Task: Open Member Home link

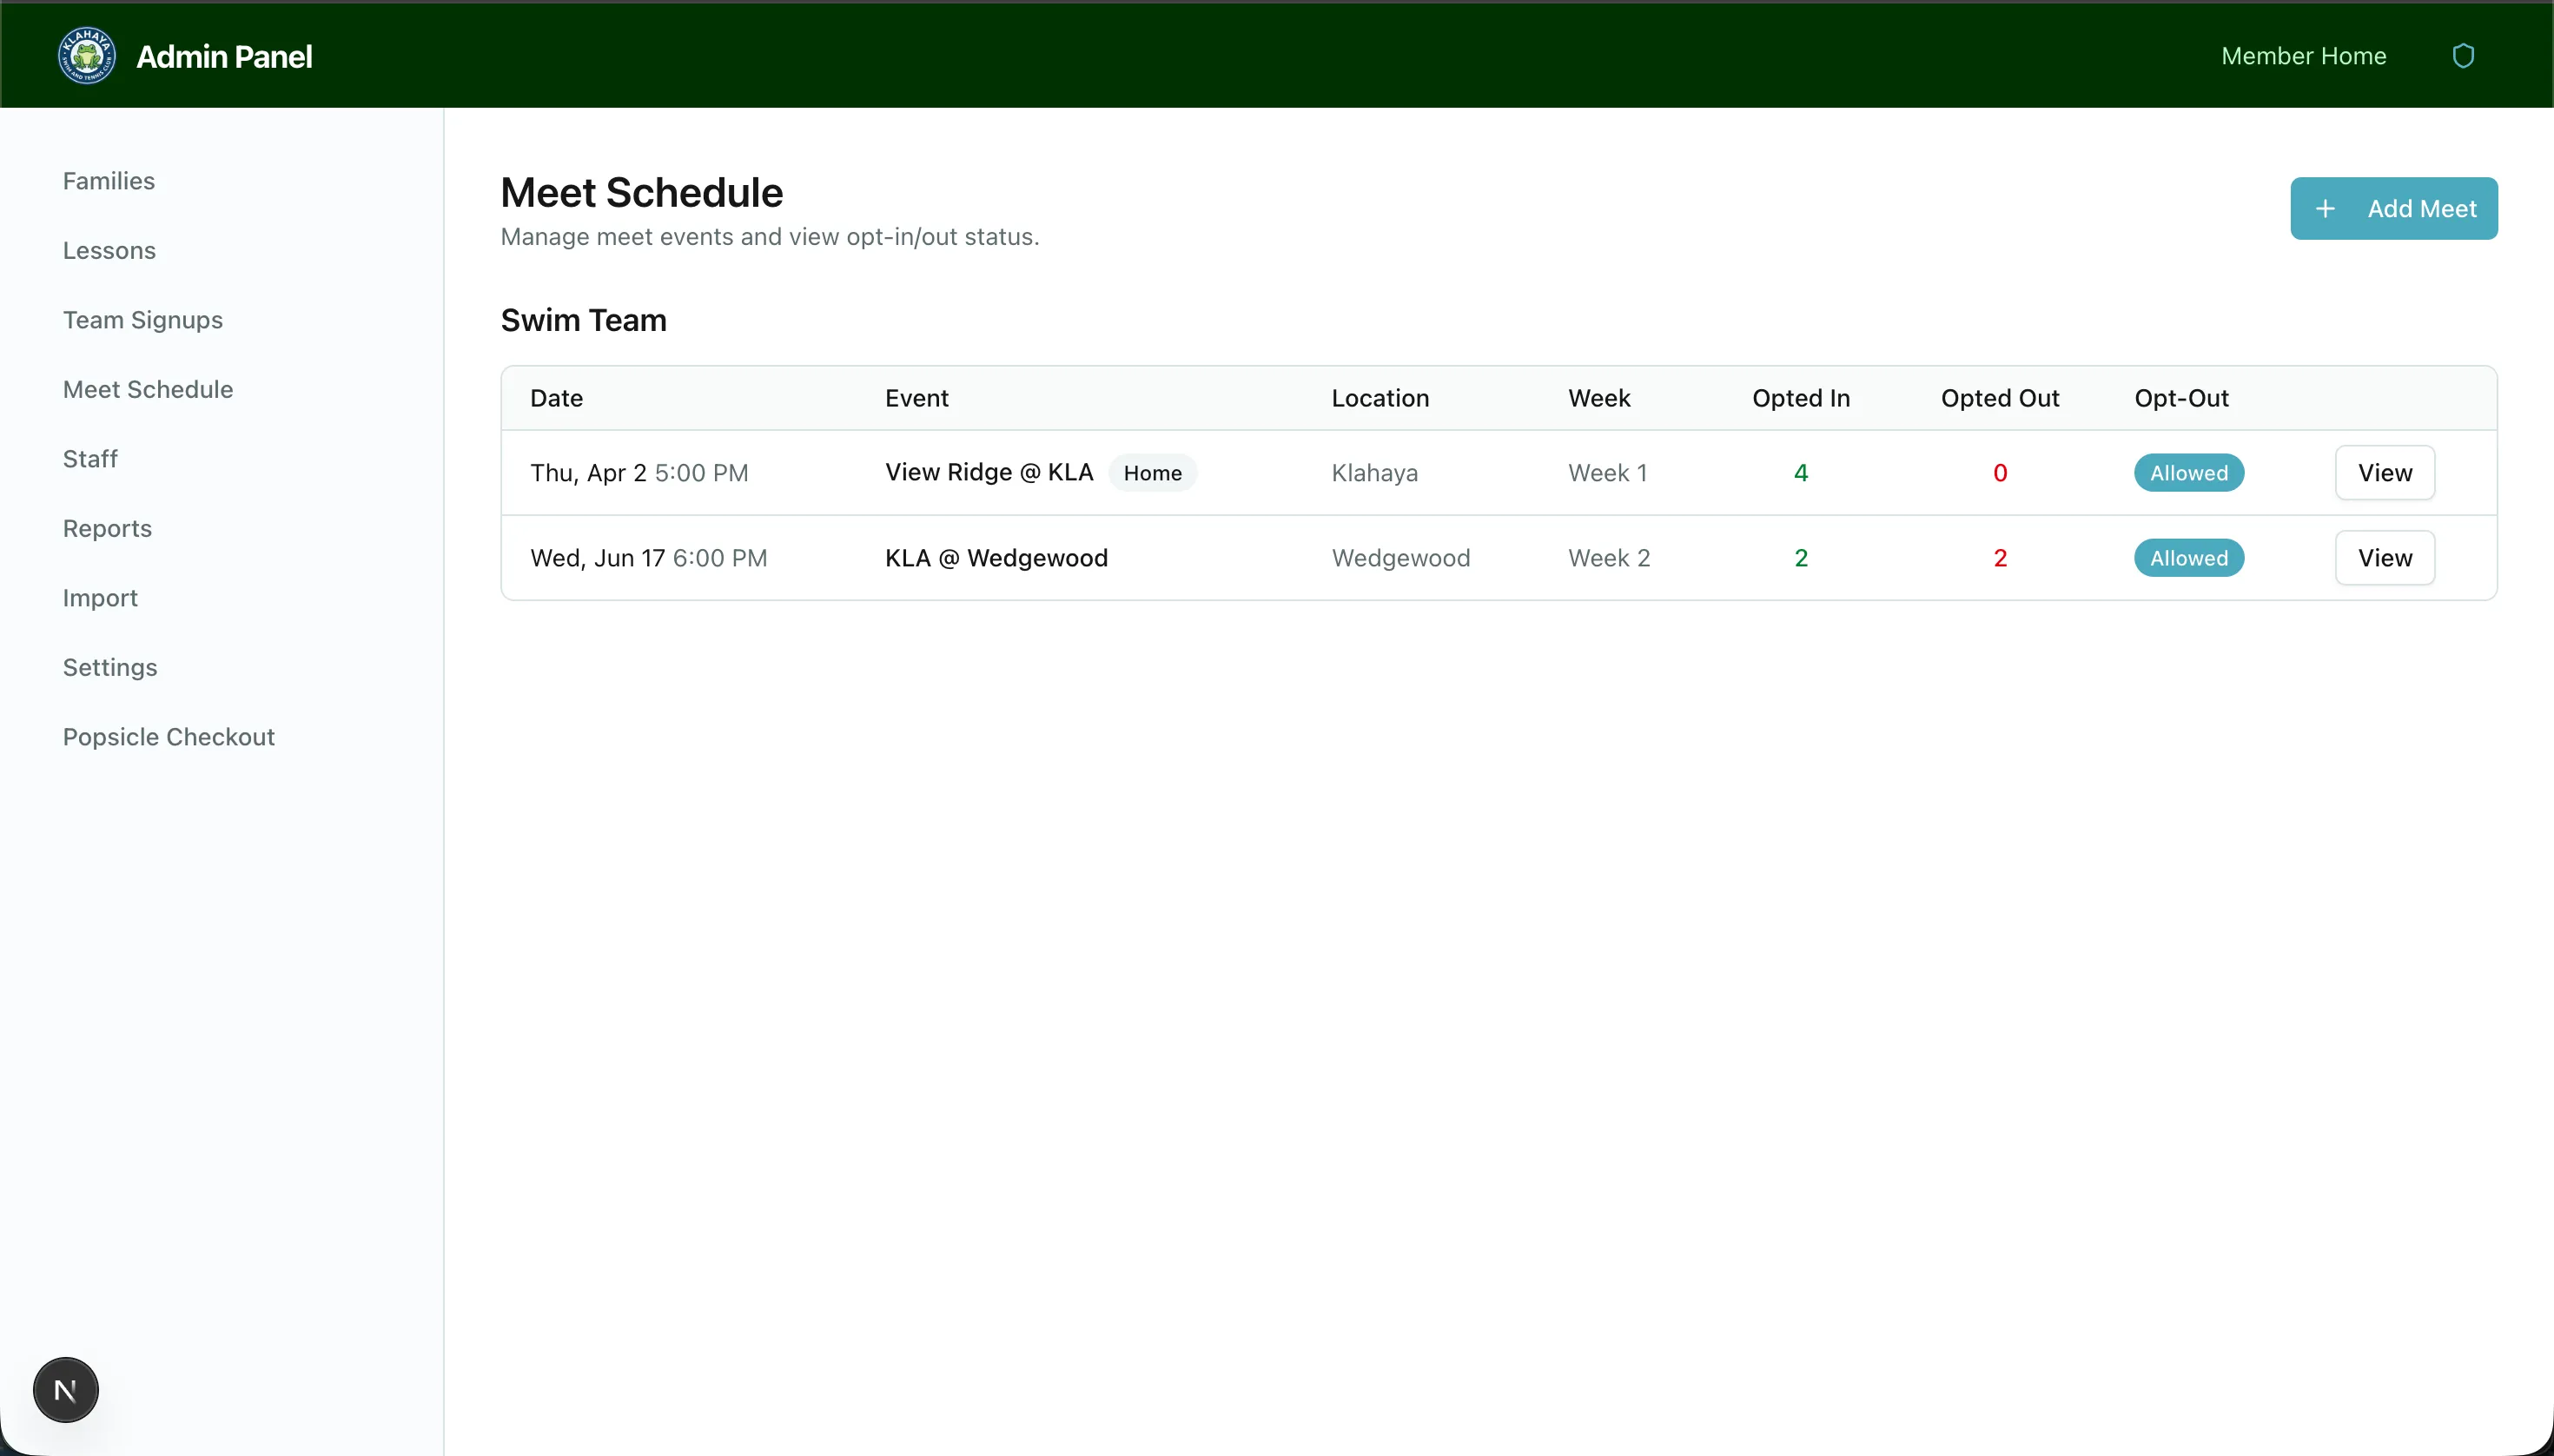Action: [2303, 56]
